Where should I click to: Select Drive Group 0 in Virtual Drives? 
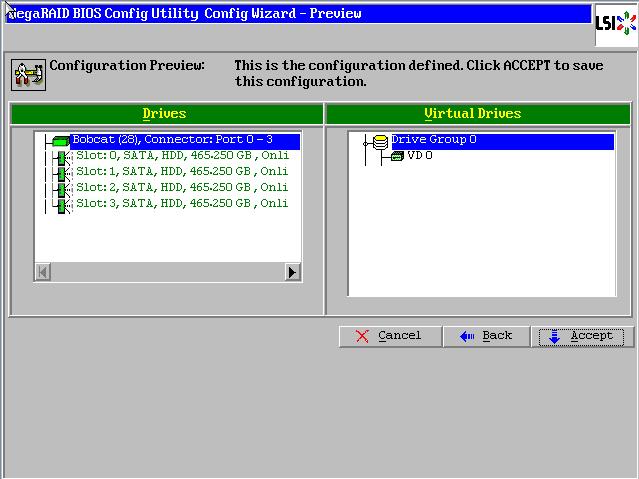[433, 140]
